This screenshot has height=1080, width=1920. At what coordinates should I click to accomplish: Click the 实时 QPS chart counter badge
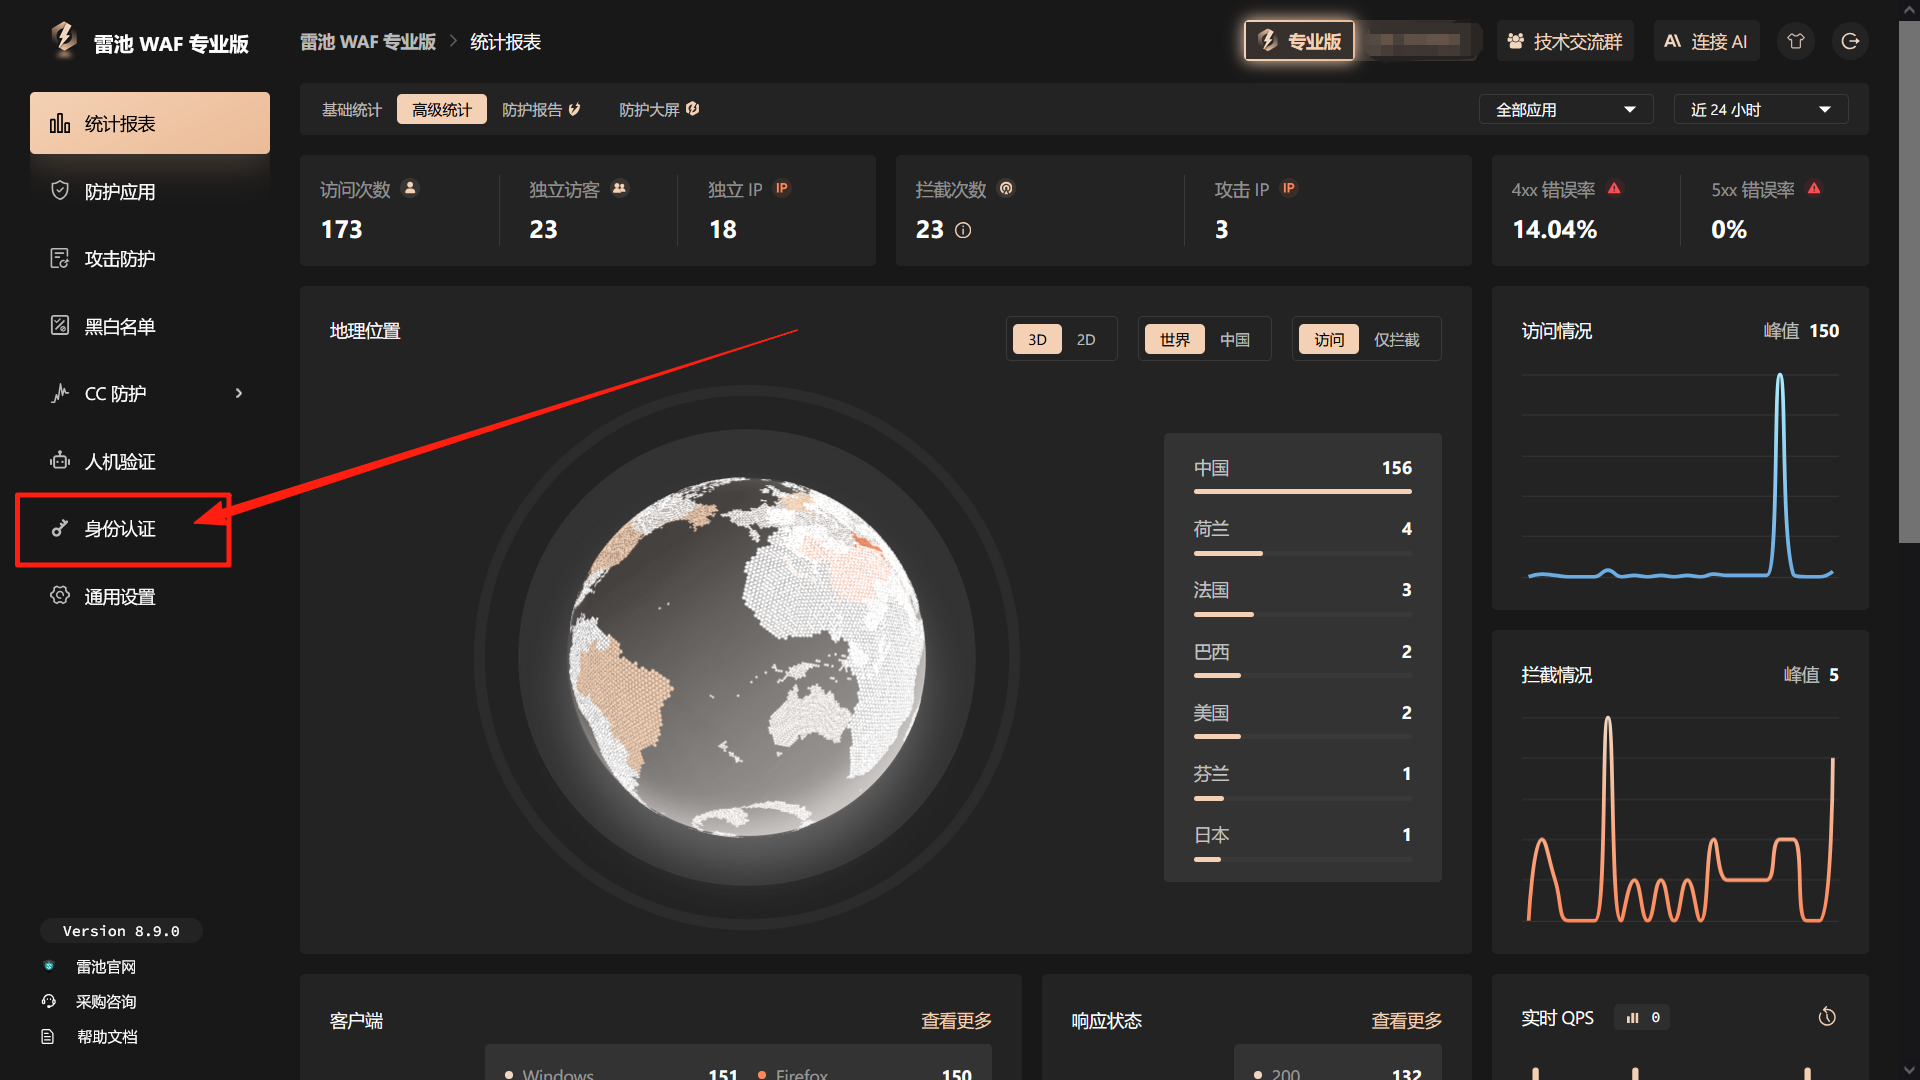[x=1642, y=1018]
